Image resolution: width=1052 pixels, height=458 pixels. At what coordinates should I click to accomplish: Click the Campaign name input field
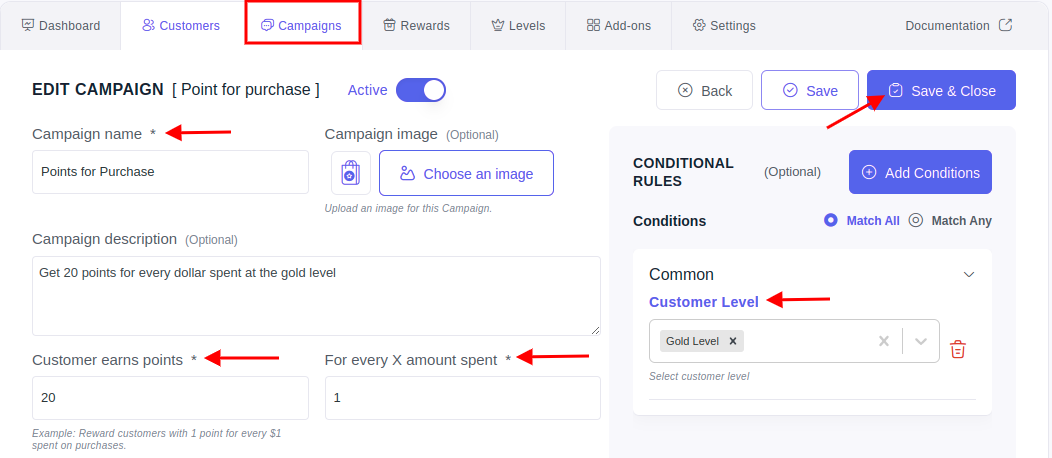point(170,172)
